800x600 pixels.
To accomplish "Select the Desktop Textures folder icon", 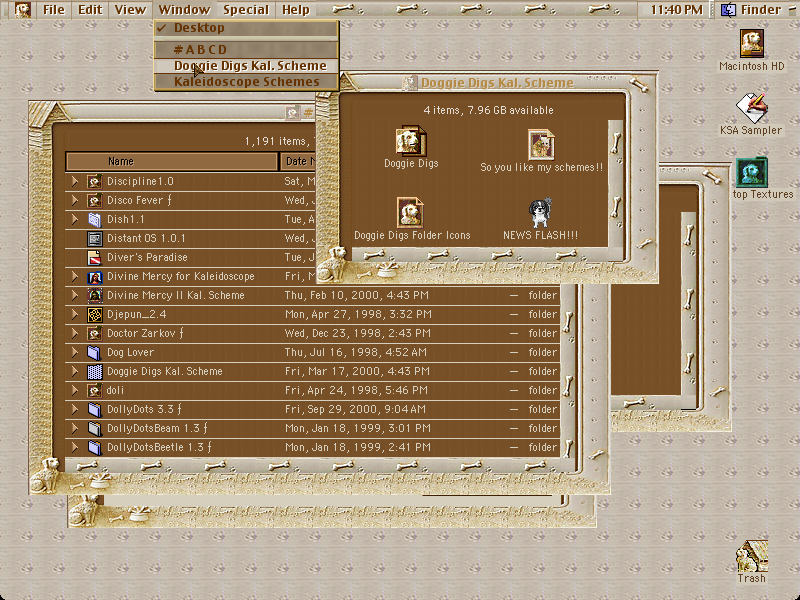I will (x=752, y=172).
